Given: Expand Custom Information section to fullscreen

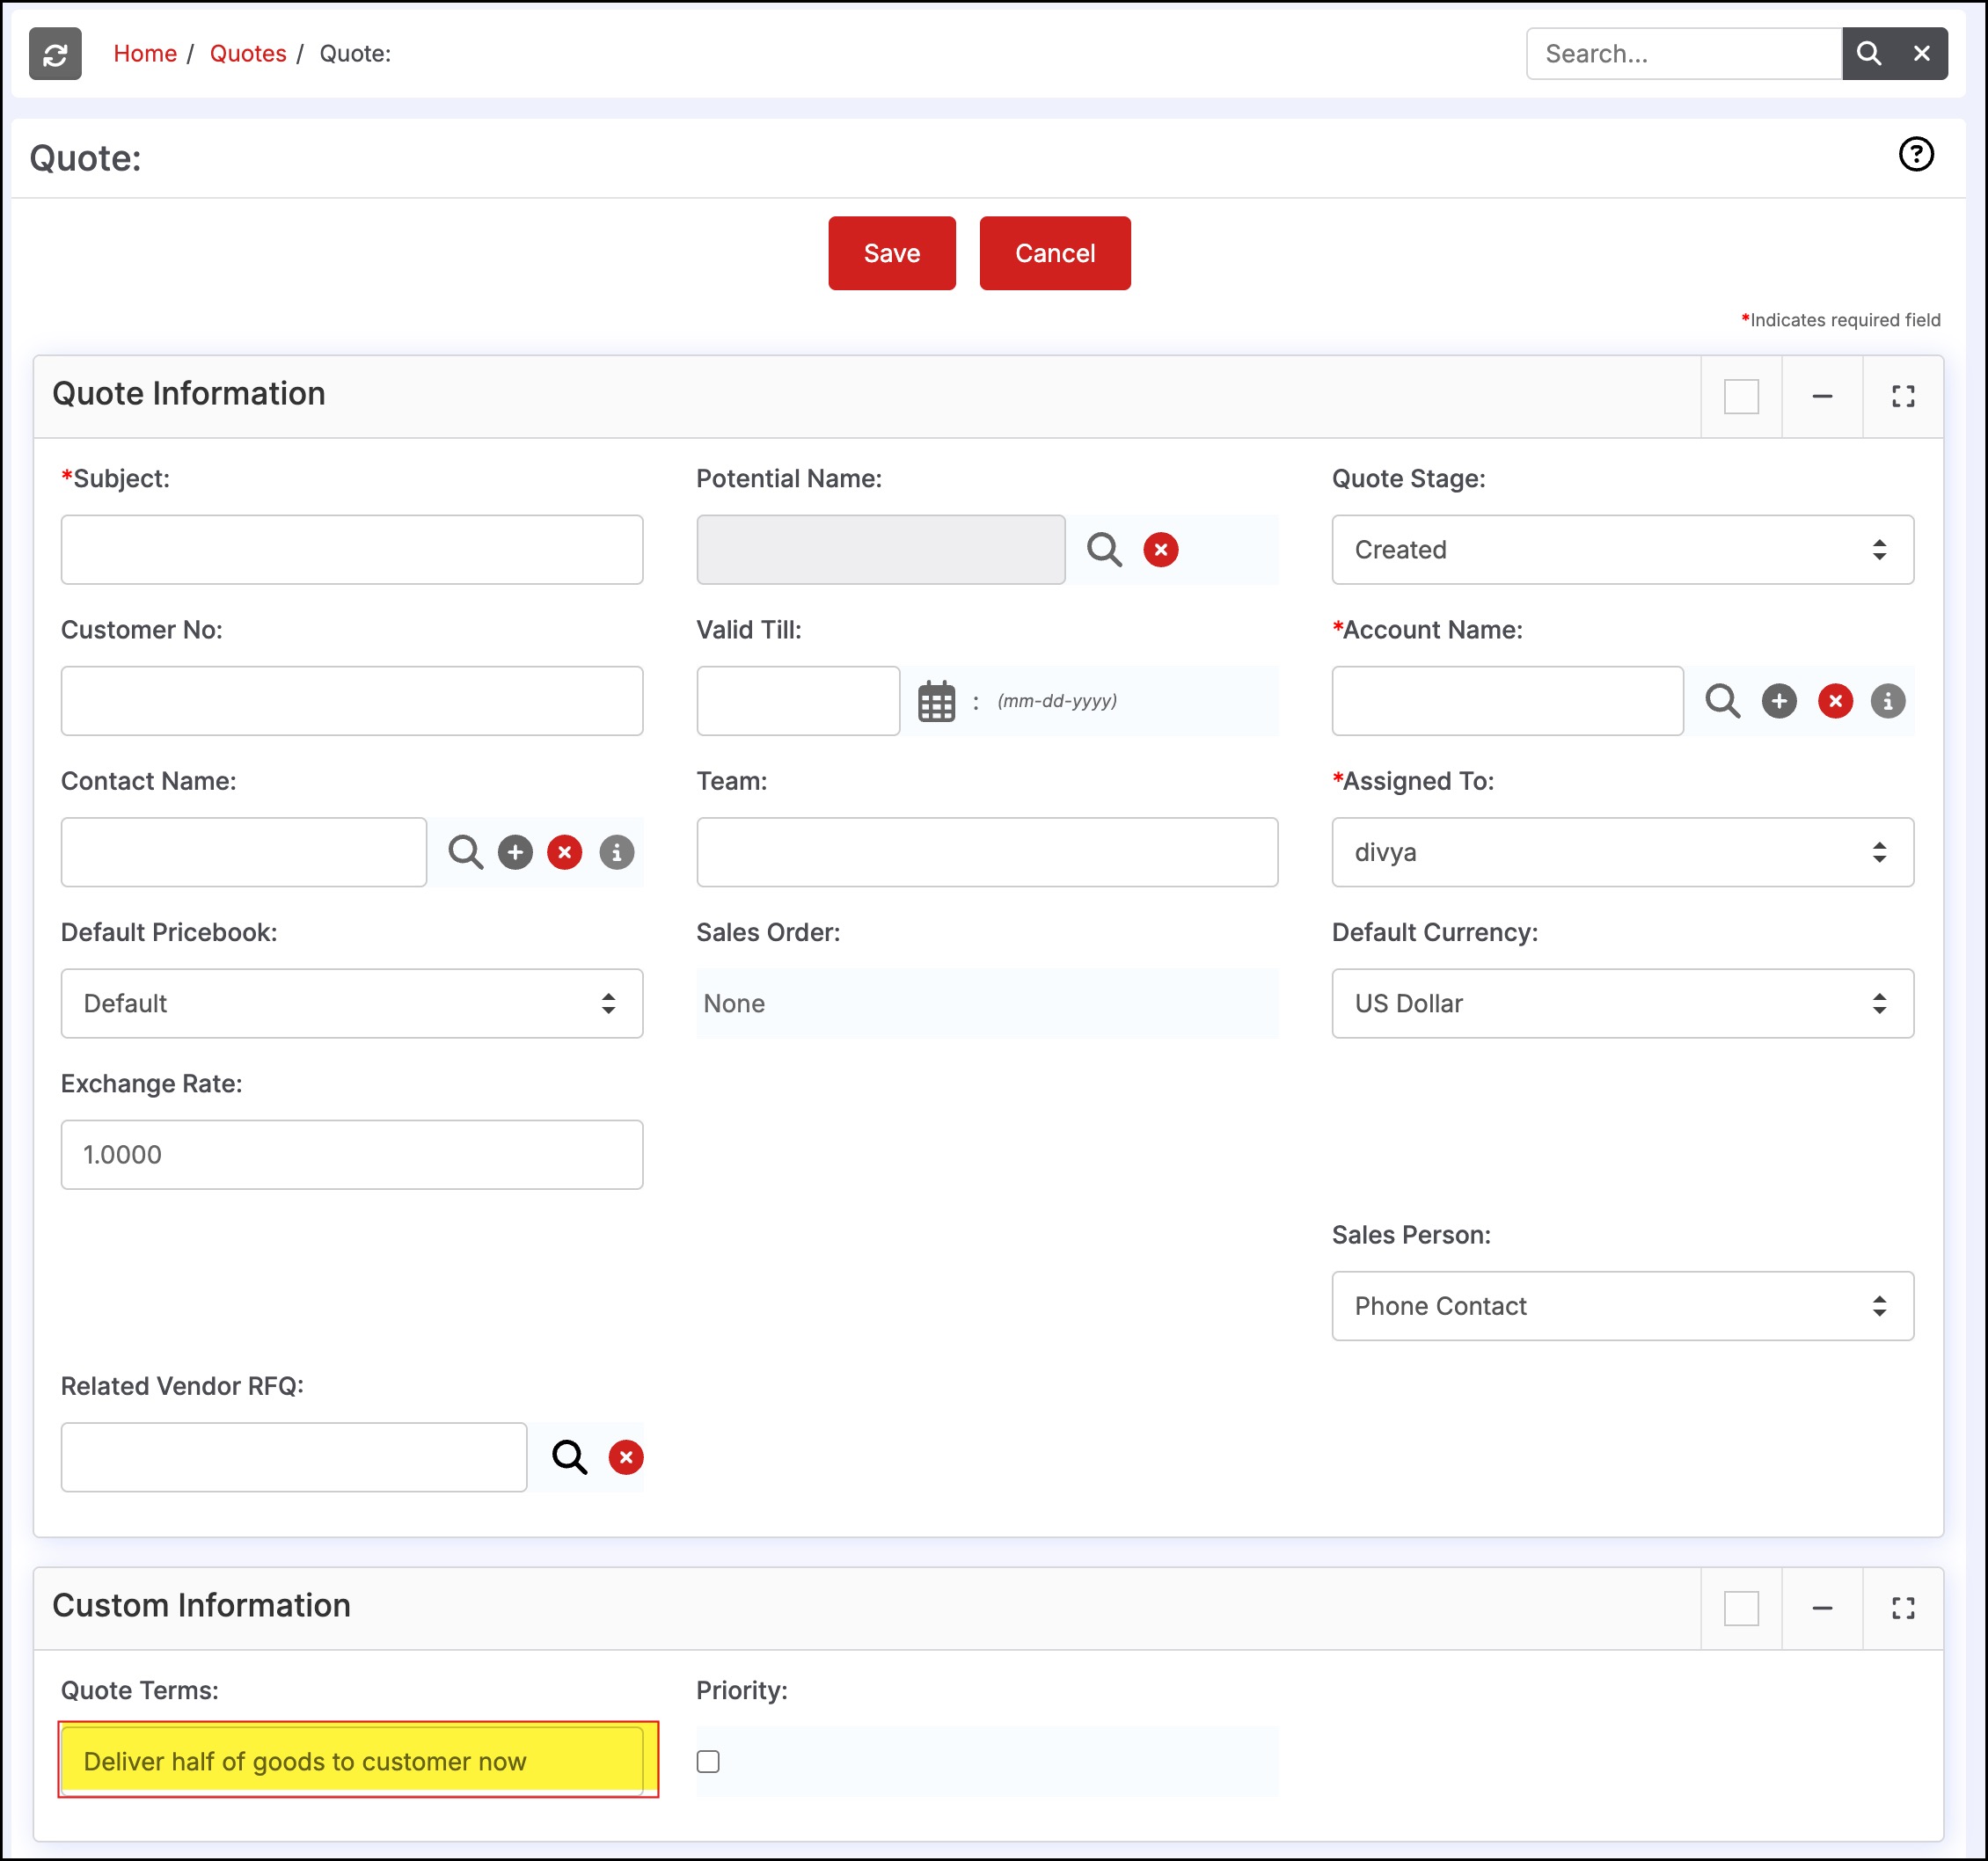Looking at the screenshot, I should pyautogui.click(x=1903, y=1608).
